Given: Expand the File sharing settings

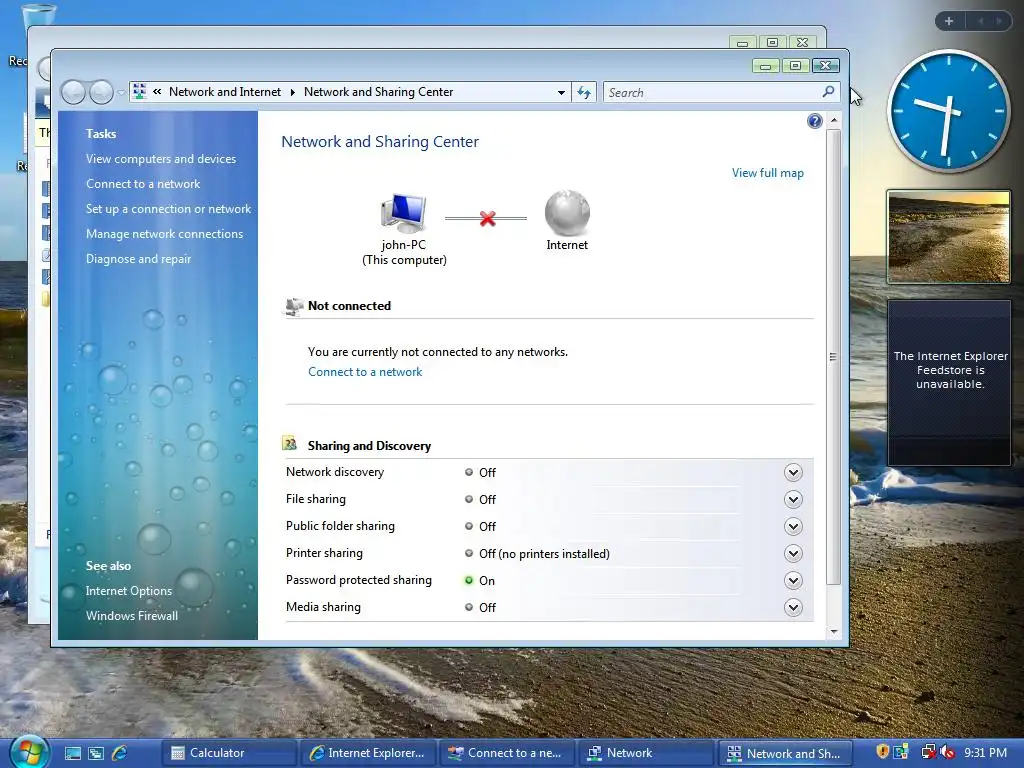Looking at the screenshot, I should pyautogui.click(x=793, y=500).
